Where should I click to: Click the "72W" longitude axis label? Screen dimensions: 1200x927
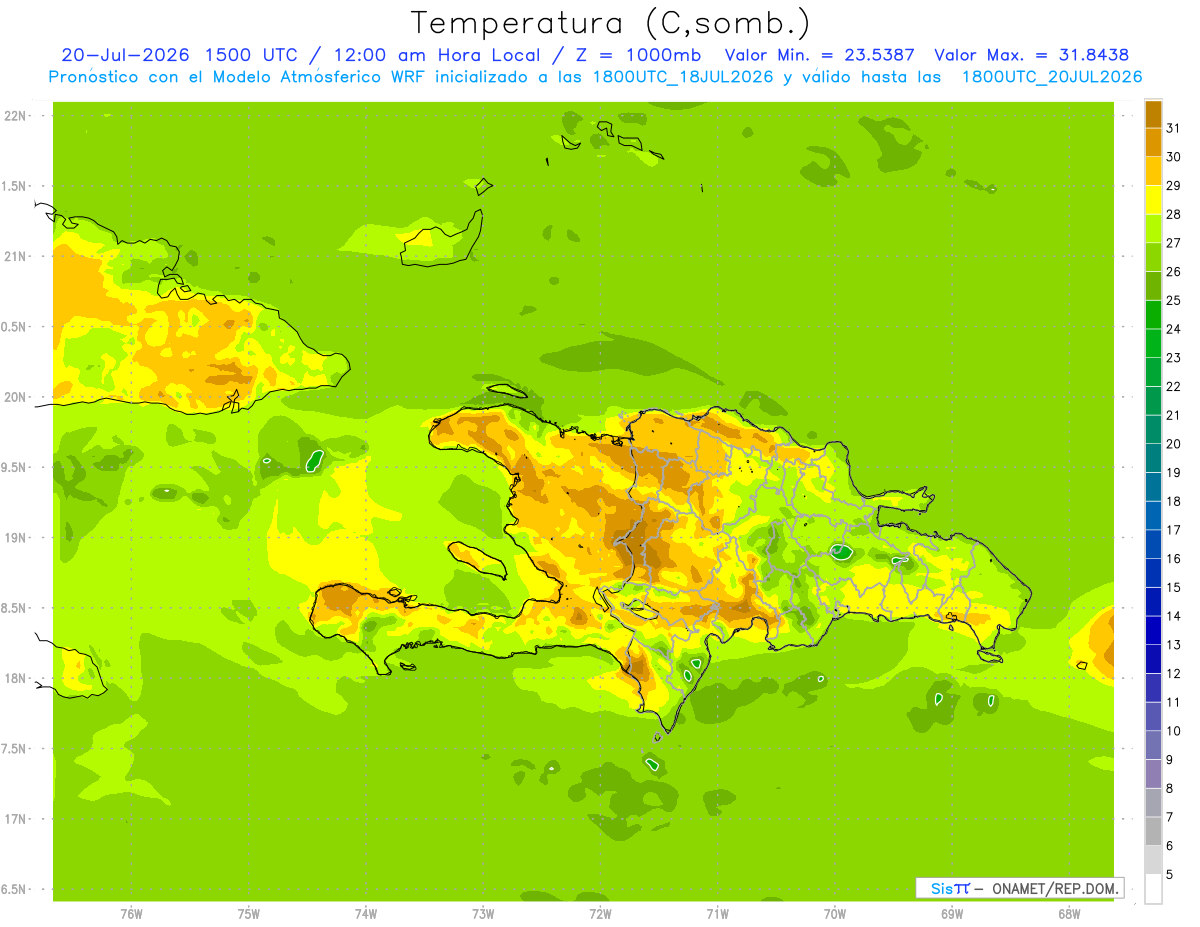coord(600,914)
